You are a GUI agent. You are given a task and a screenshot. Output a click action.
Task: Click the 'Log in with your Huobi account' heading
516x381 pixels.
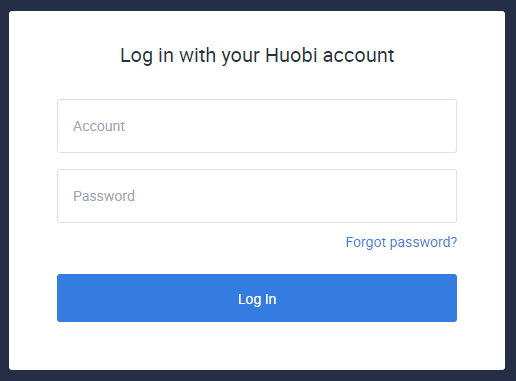pos(257,56)
